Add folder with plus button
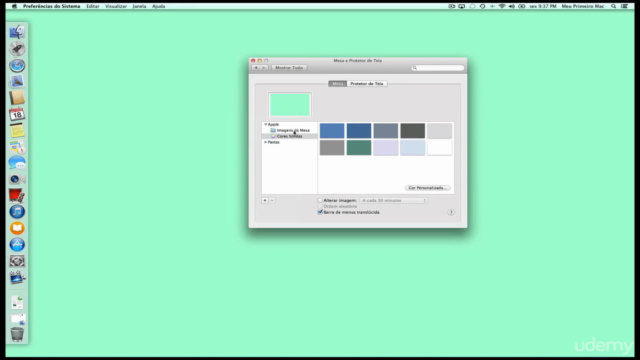Screen dimensions: 640x360 tap(265, 200)
